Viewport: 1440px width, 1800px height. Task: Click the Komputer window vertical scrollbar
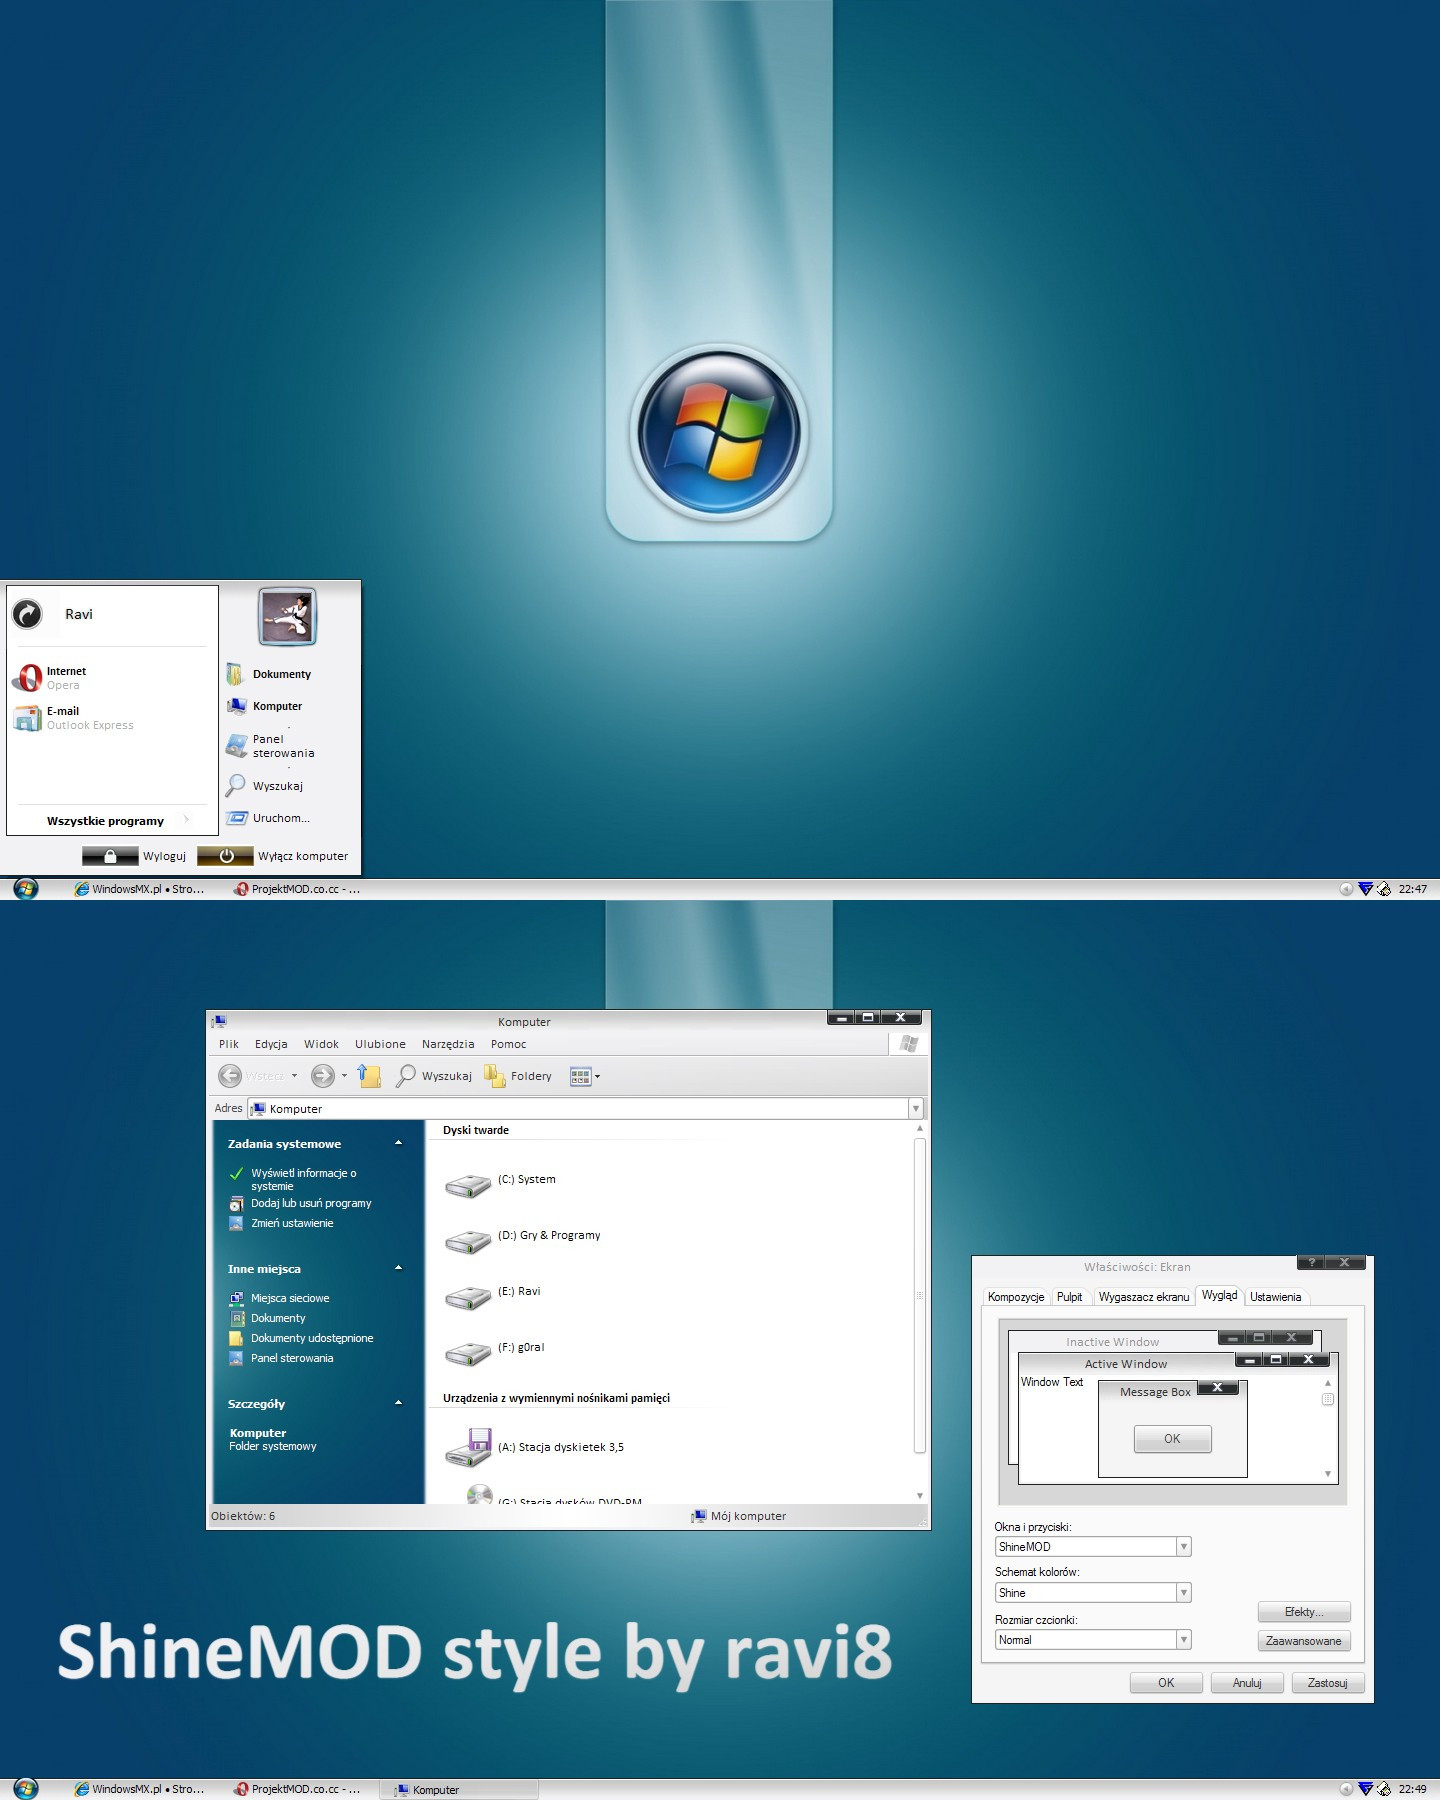tap(920, 1295)
